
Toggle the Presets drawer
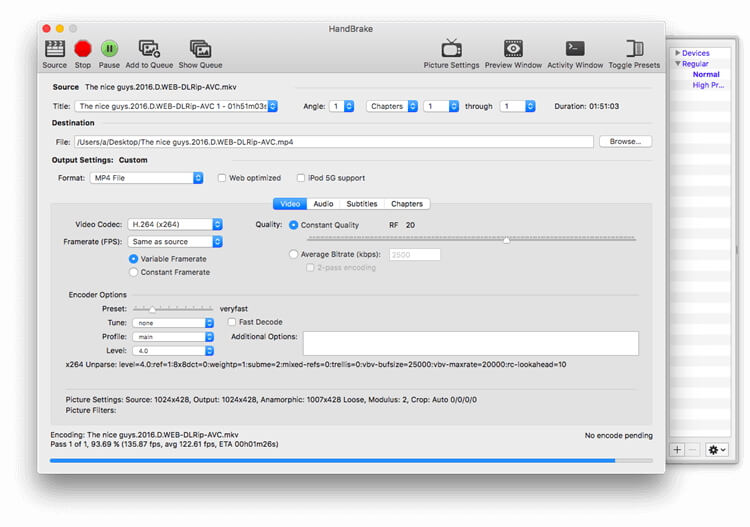coord(634,48)
